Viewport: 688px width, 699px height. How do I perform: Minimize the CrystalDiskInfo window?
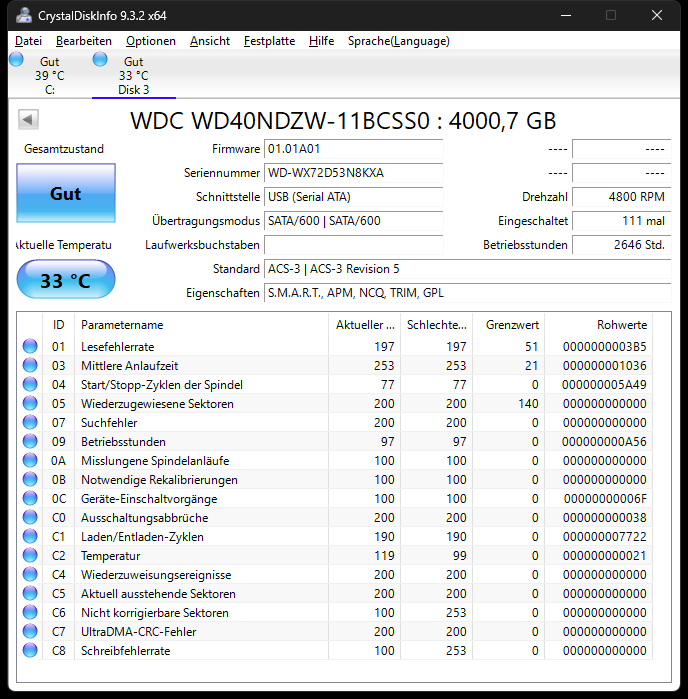566,15
